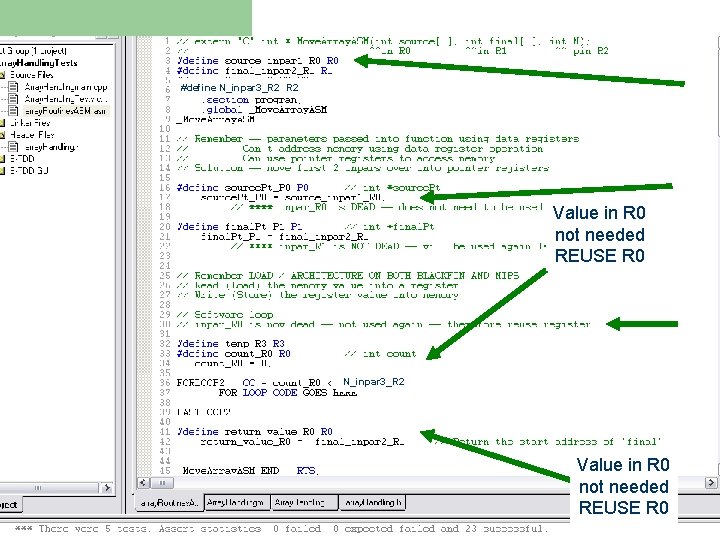Click the 'Remember -- parameters passed' comment line
This screenshot has width=720, height=540.
point(378,139)
